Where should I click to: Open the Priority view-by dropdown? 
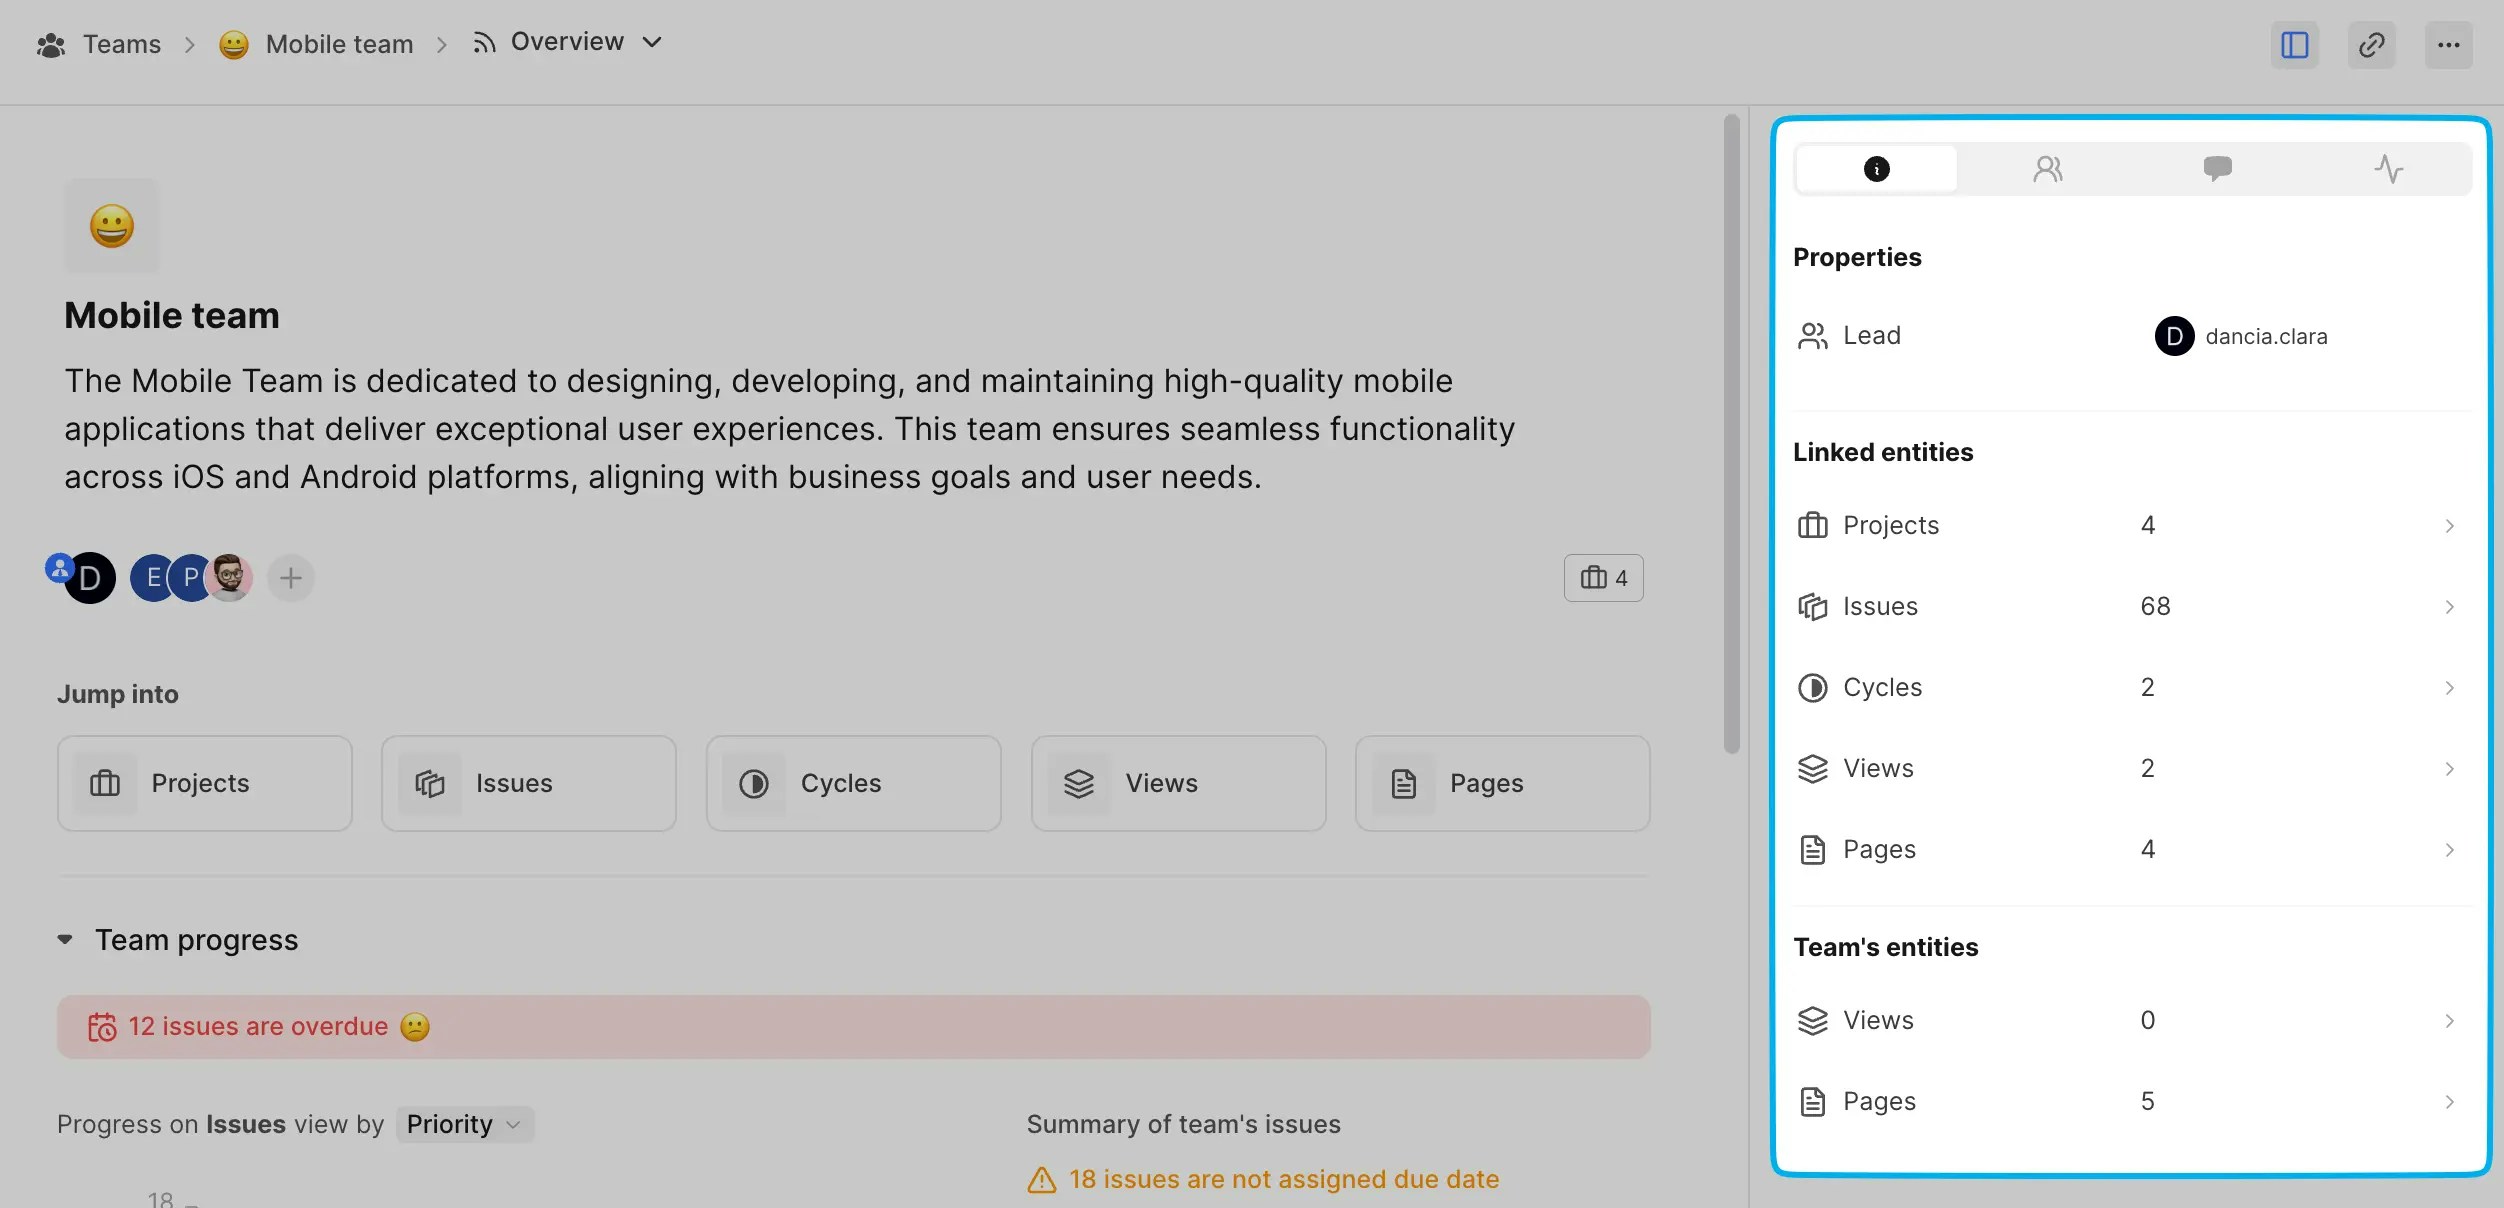coord(464,1124)
